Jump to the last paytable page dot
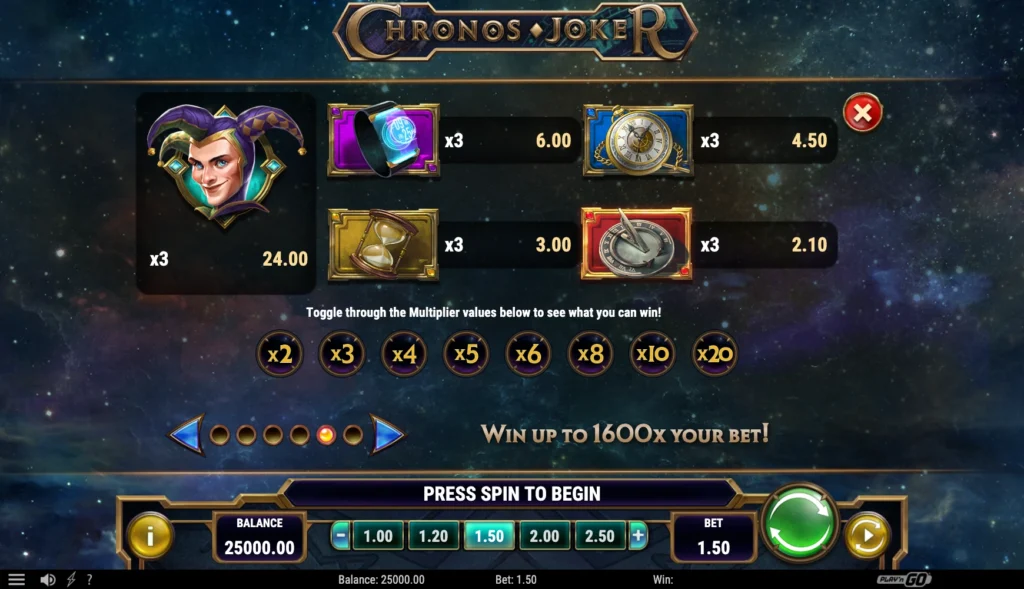Image resolution: width=1024 pixels, height=589 pixels. [353, 435]
